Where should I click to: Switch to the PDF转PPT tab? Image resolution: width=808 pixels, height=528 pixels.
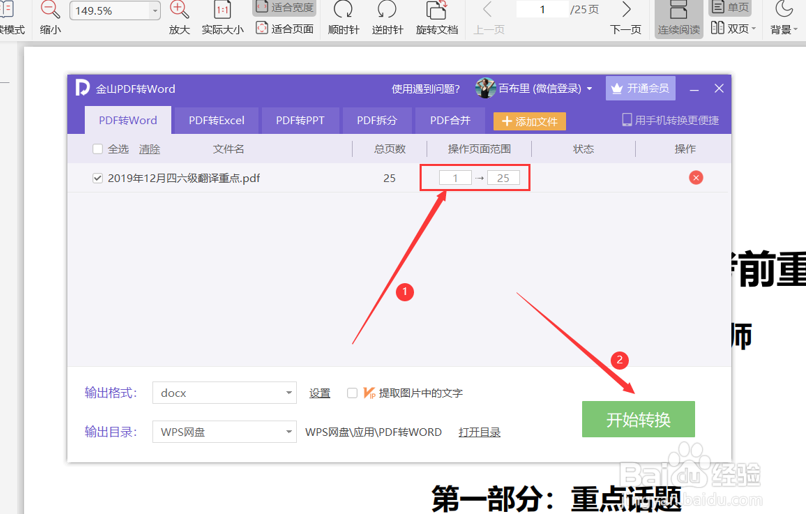point(300,121)
